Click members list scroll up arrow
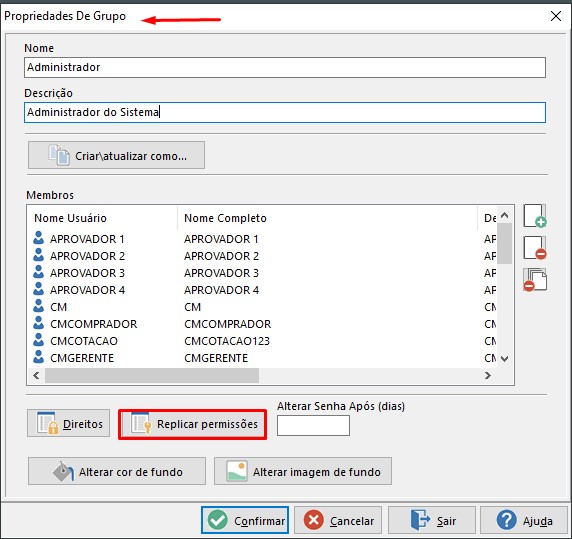 click(x=505, y=215)
